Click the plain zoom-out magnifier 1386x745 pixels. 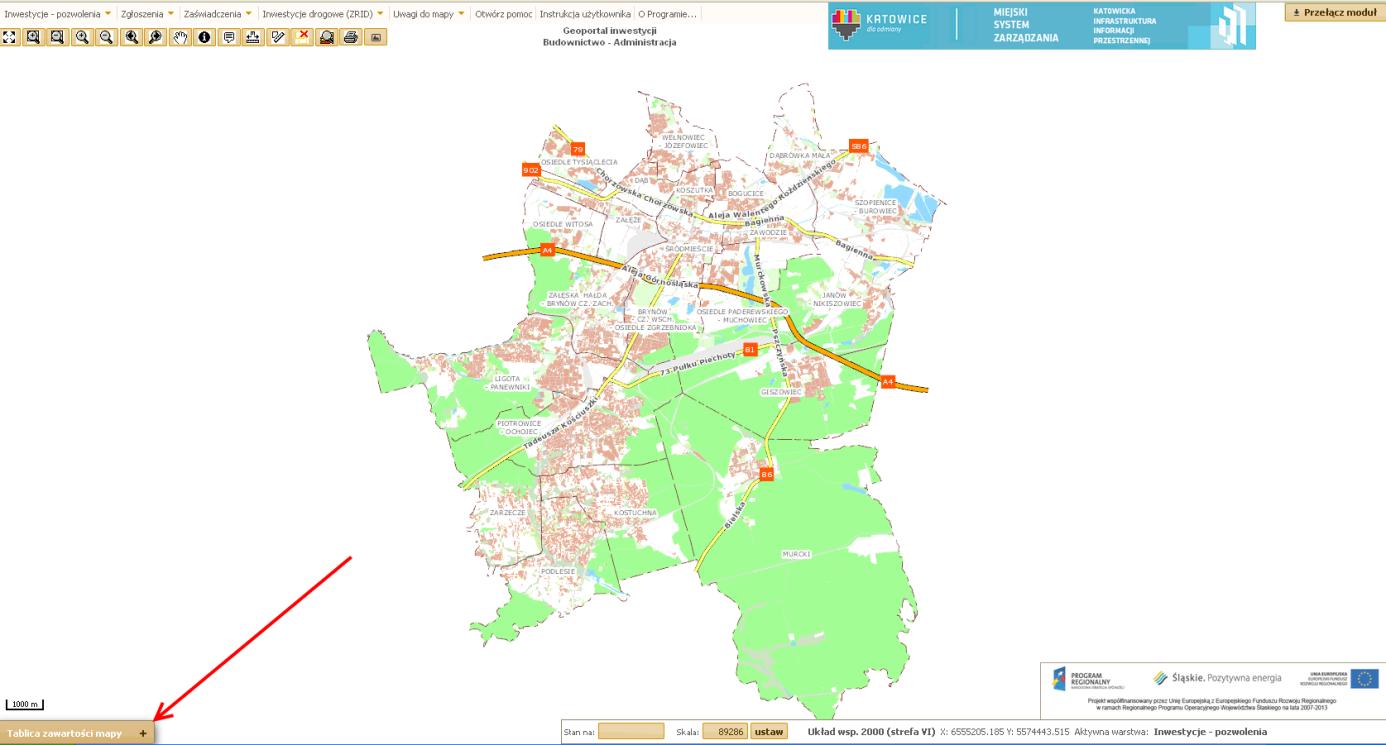coord(105,37)
